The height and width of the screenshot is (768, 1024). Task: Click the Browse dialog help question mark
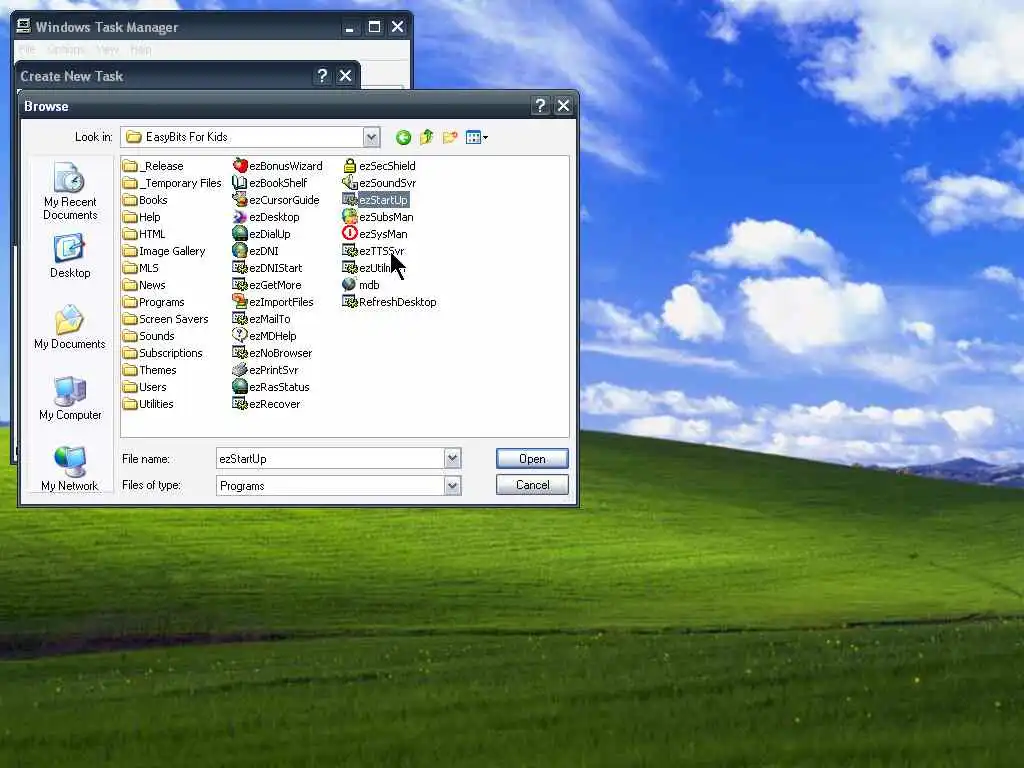click(x=540, y=106)
